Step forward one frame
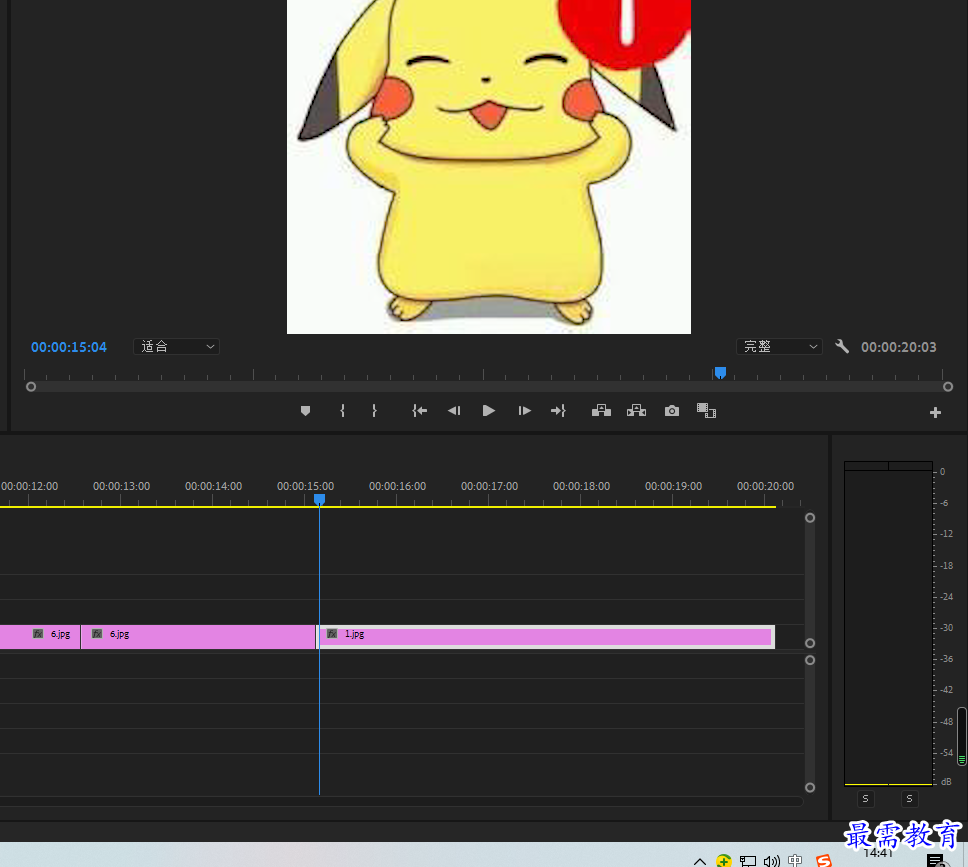This screenshot has width=968, height=867. coord(524,411)
